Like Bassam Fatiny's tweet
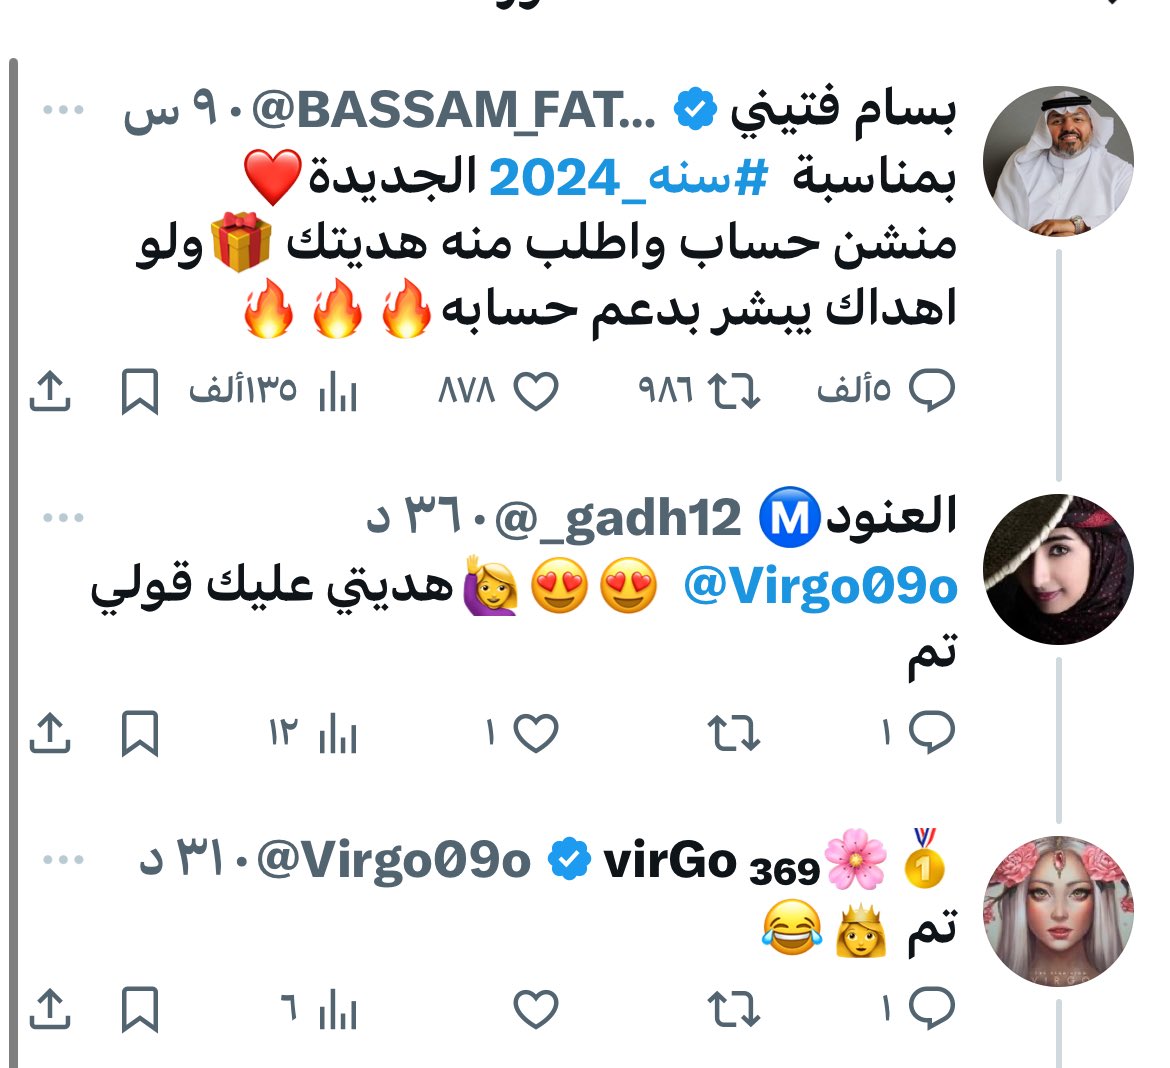The height and width of the screenshot is (1068, 1170). pos(536,391)
